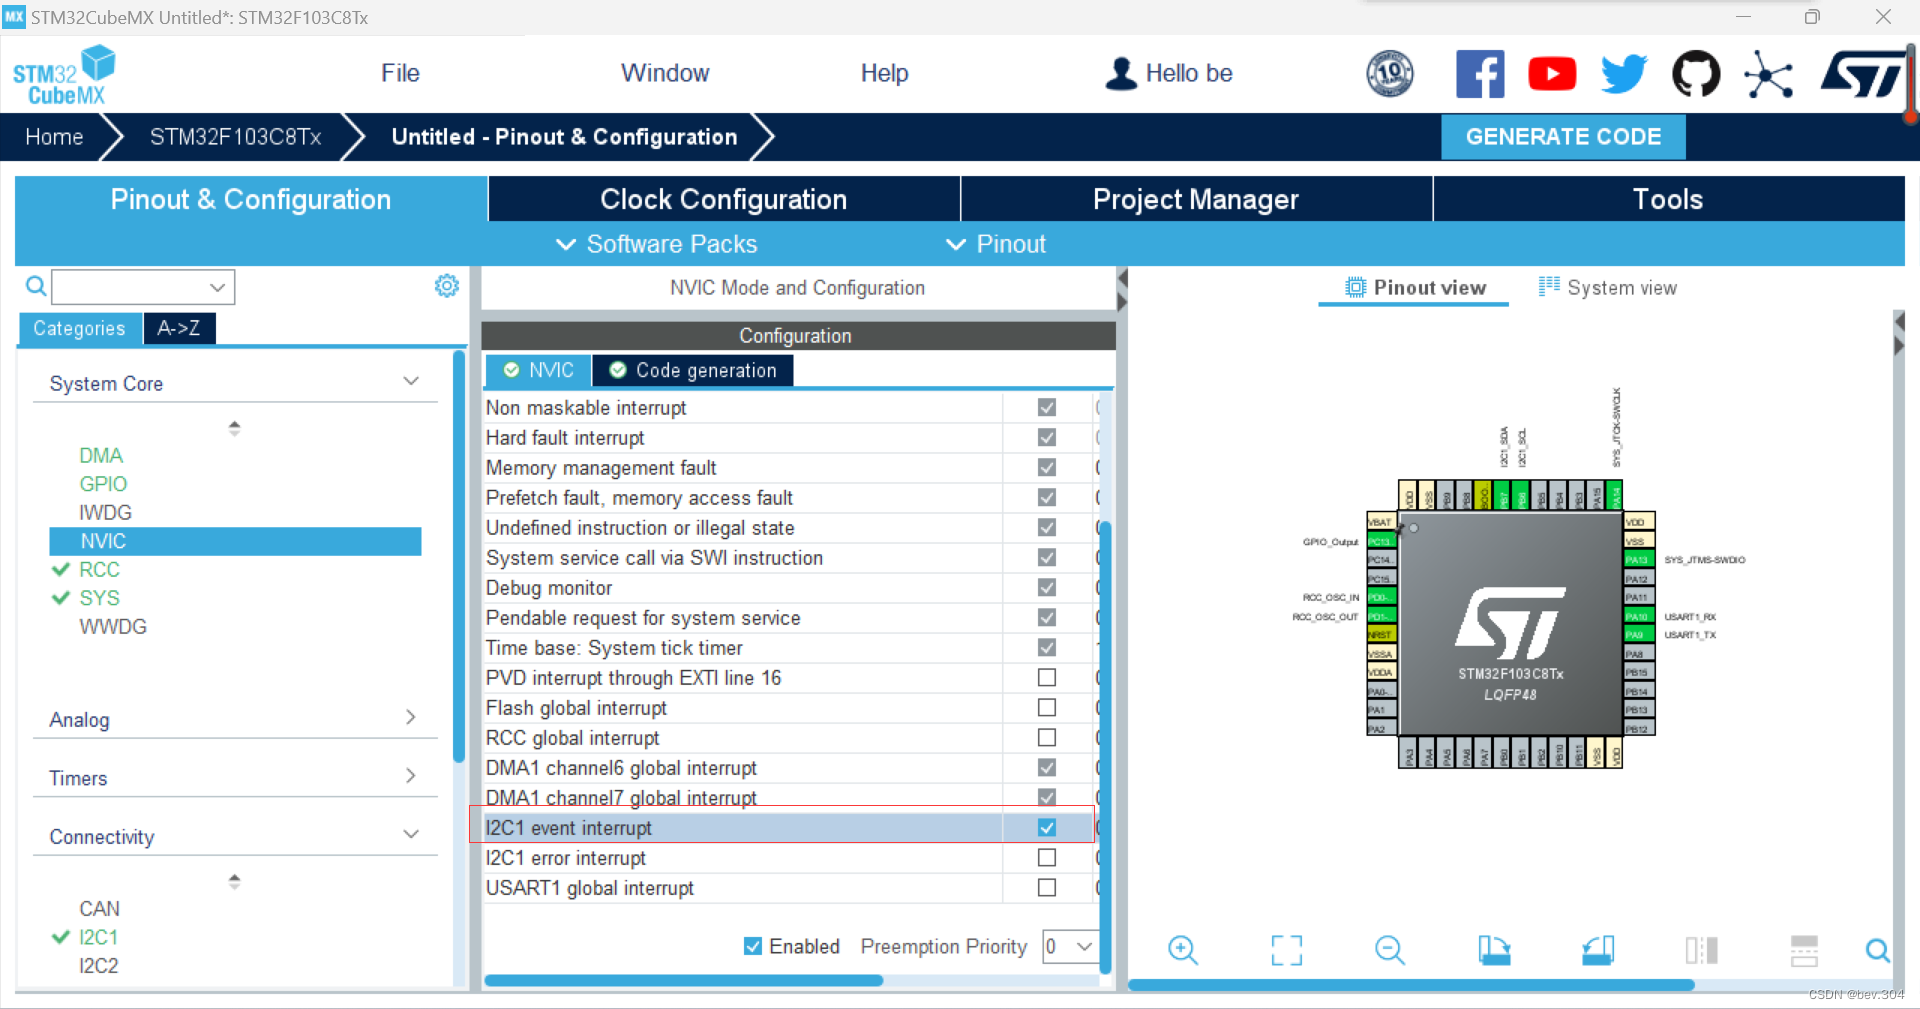Rotate the chip counter-clockwise icon

click(x=1598, y=950)
